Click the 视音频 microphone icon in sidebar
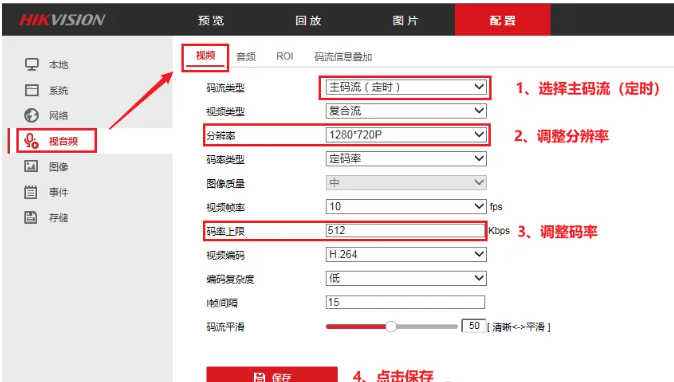 [x=31, y=141]
